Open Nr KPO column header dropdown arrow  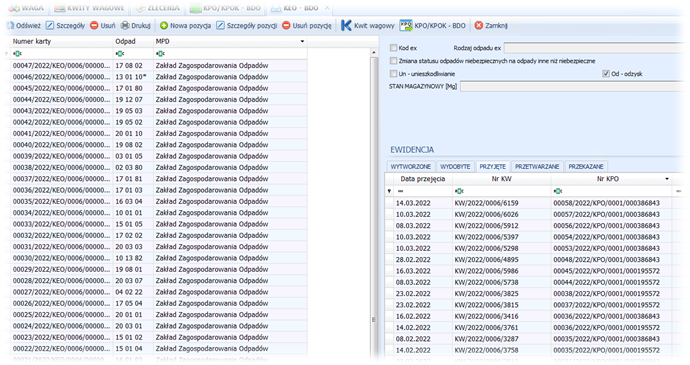coord(667,179)
